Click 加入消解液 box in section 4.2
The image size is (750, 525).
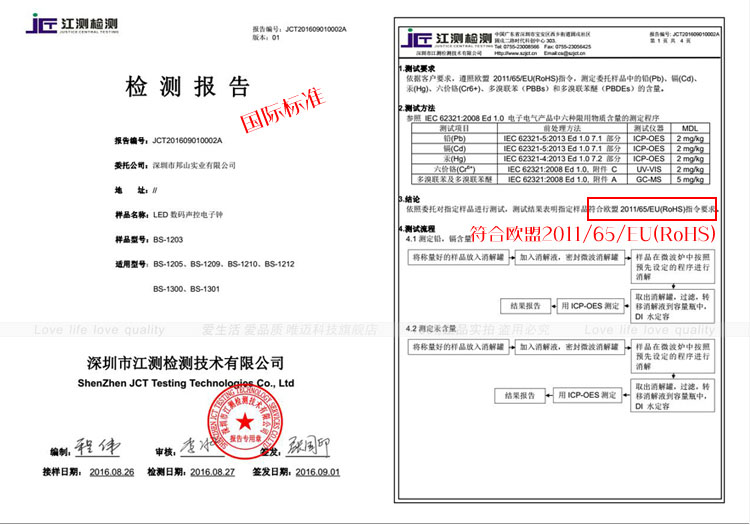pos(569,347)
